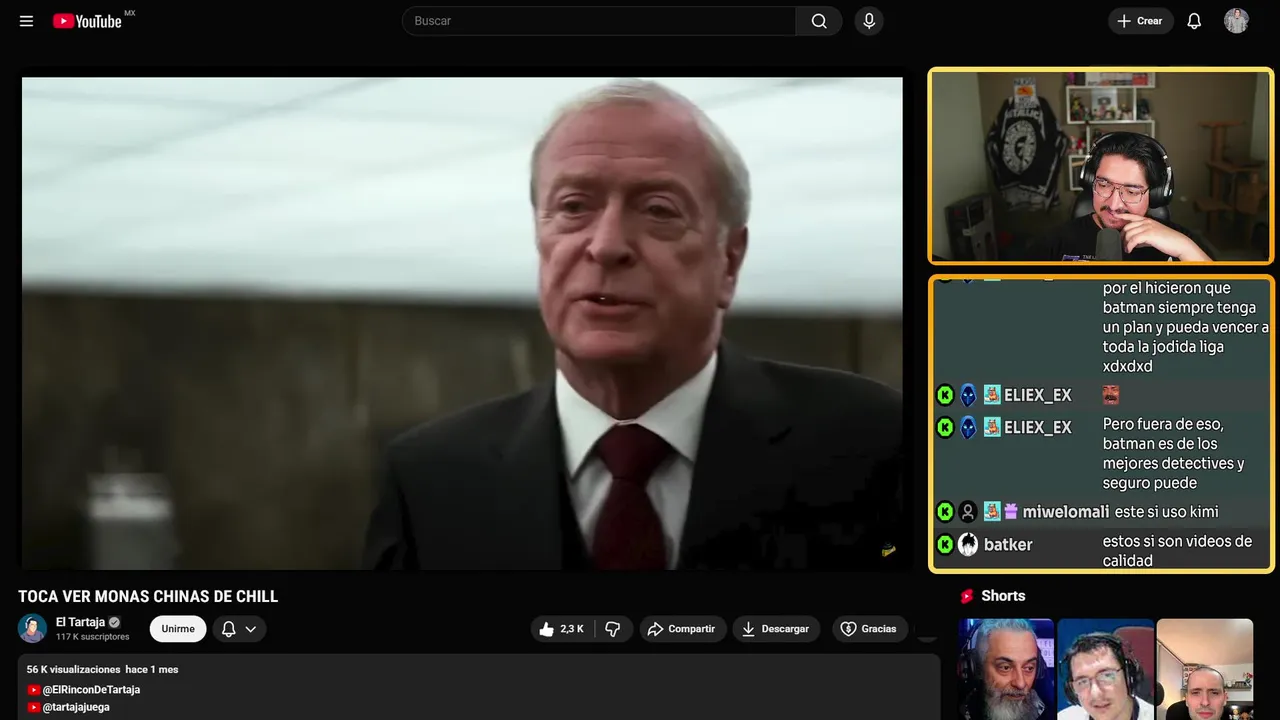
Task: Click batker's avatar icon in chat
Action: (x=968, y=545)
